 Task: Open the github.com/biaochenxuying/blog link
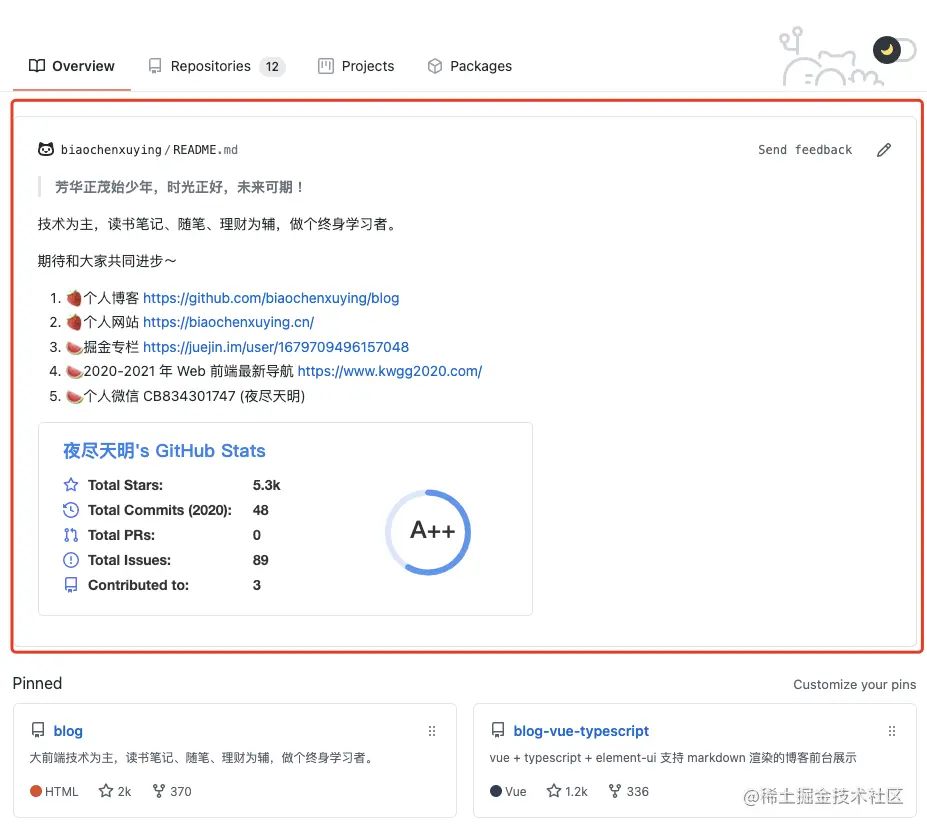(x=271, y=298)
